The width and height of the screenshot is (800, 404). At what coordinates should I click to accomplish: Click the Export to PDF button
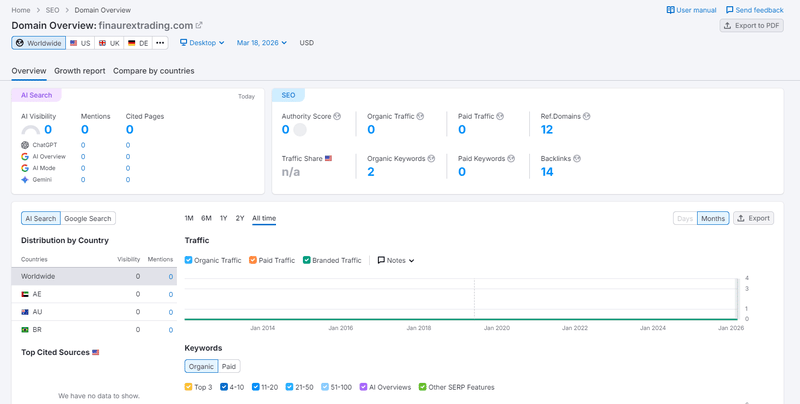coord(752,26)
